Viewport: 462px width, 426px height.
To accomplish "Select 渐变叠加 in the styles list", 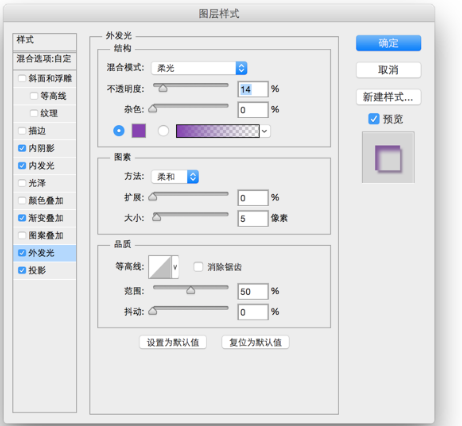I will [45, 218].
